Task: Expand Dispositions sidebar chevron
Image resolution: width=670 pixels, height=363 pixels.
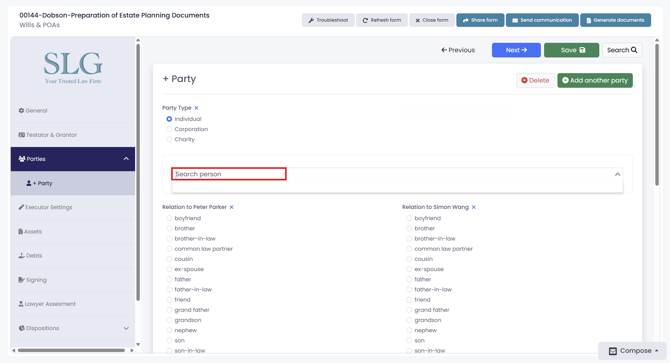Action: (126, 328)
